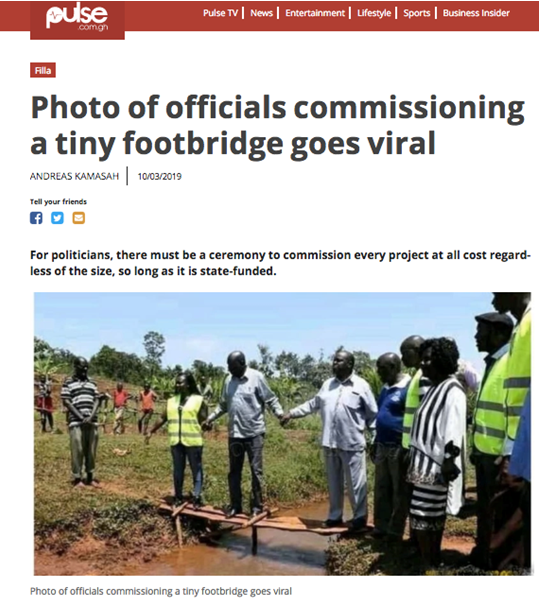
Task: Click the 10/03/2019 publication date
Action: (159, 177)
